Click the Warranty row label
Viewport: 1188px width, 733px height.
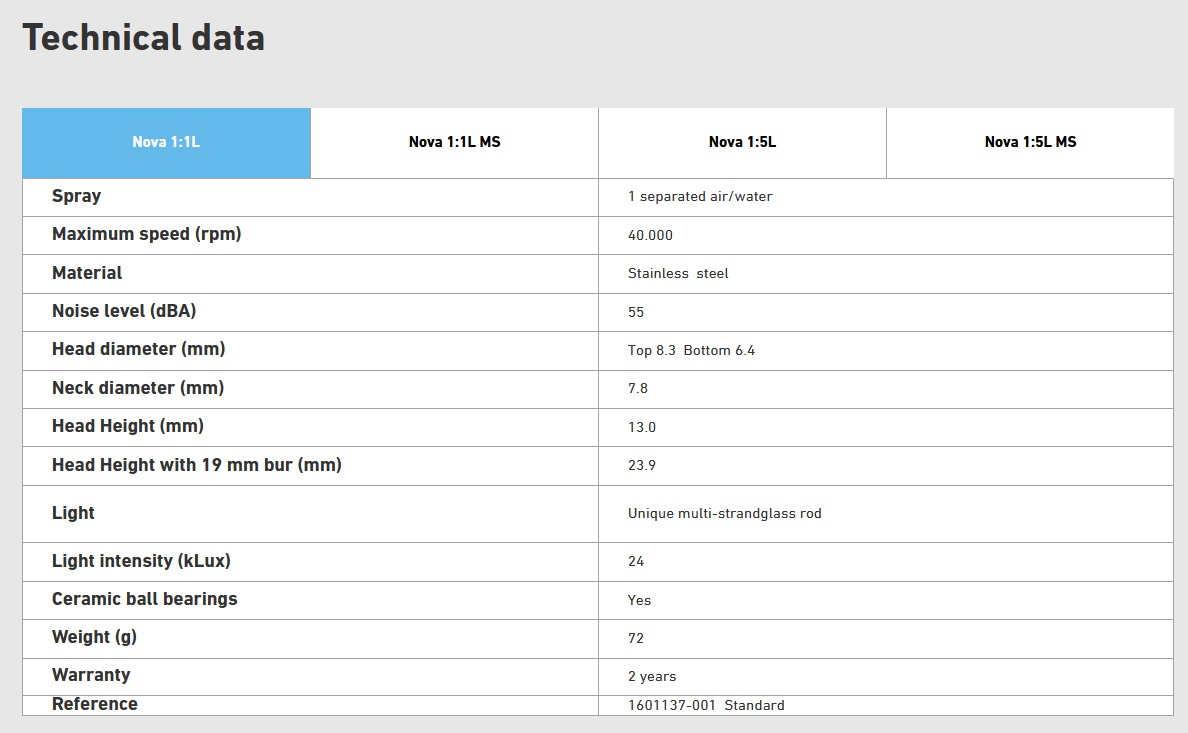91,675
